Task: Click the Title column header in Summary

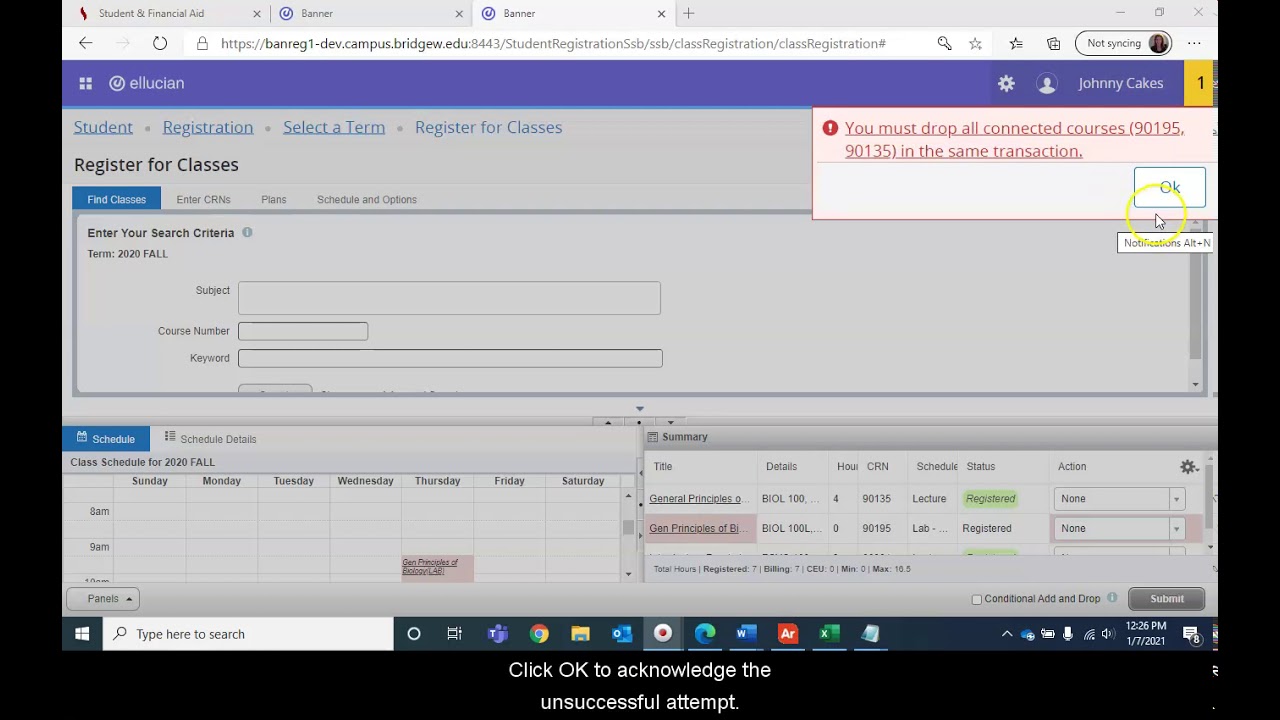Action: tap(663, 466)
